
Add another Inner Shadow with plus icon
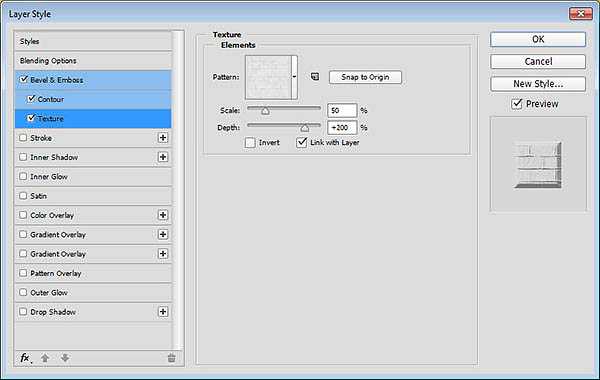click(x=163, y=157)
